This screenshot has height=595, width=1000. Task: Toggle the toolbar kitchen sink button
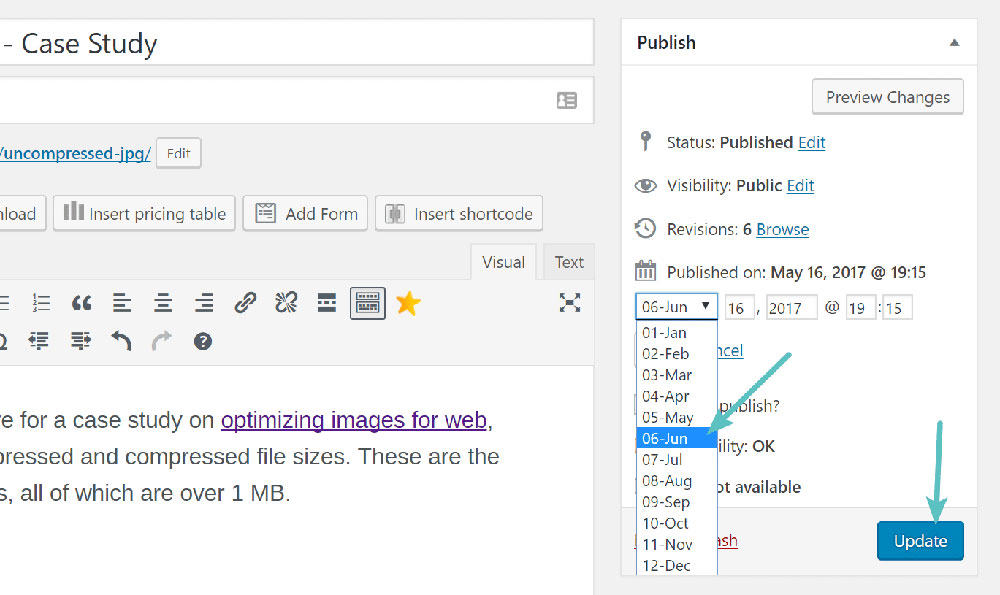point(367,303)
